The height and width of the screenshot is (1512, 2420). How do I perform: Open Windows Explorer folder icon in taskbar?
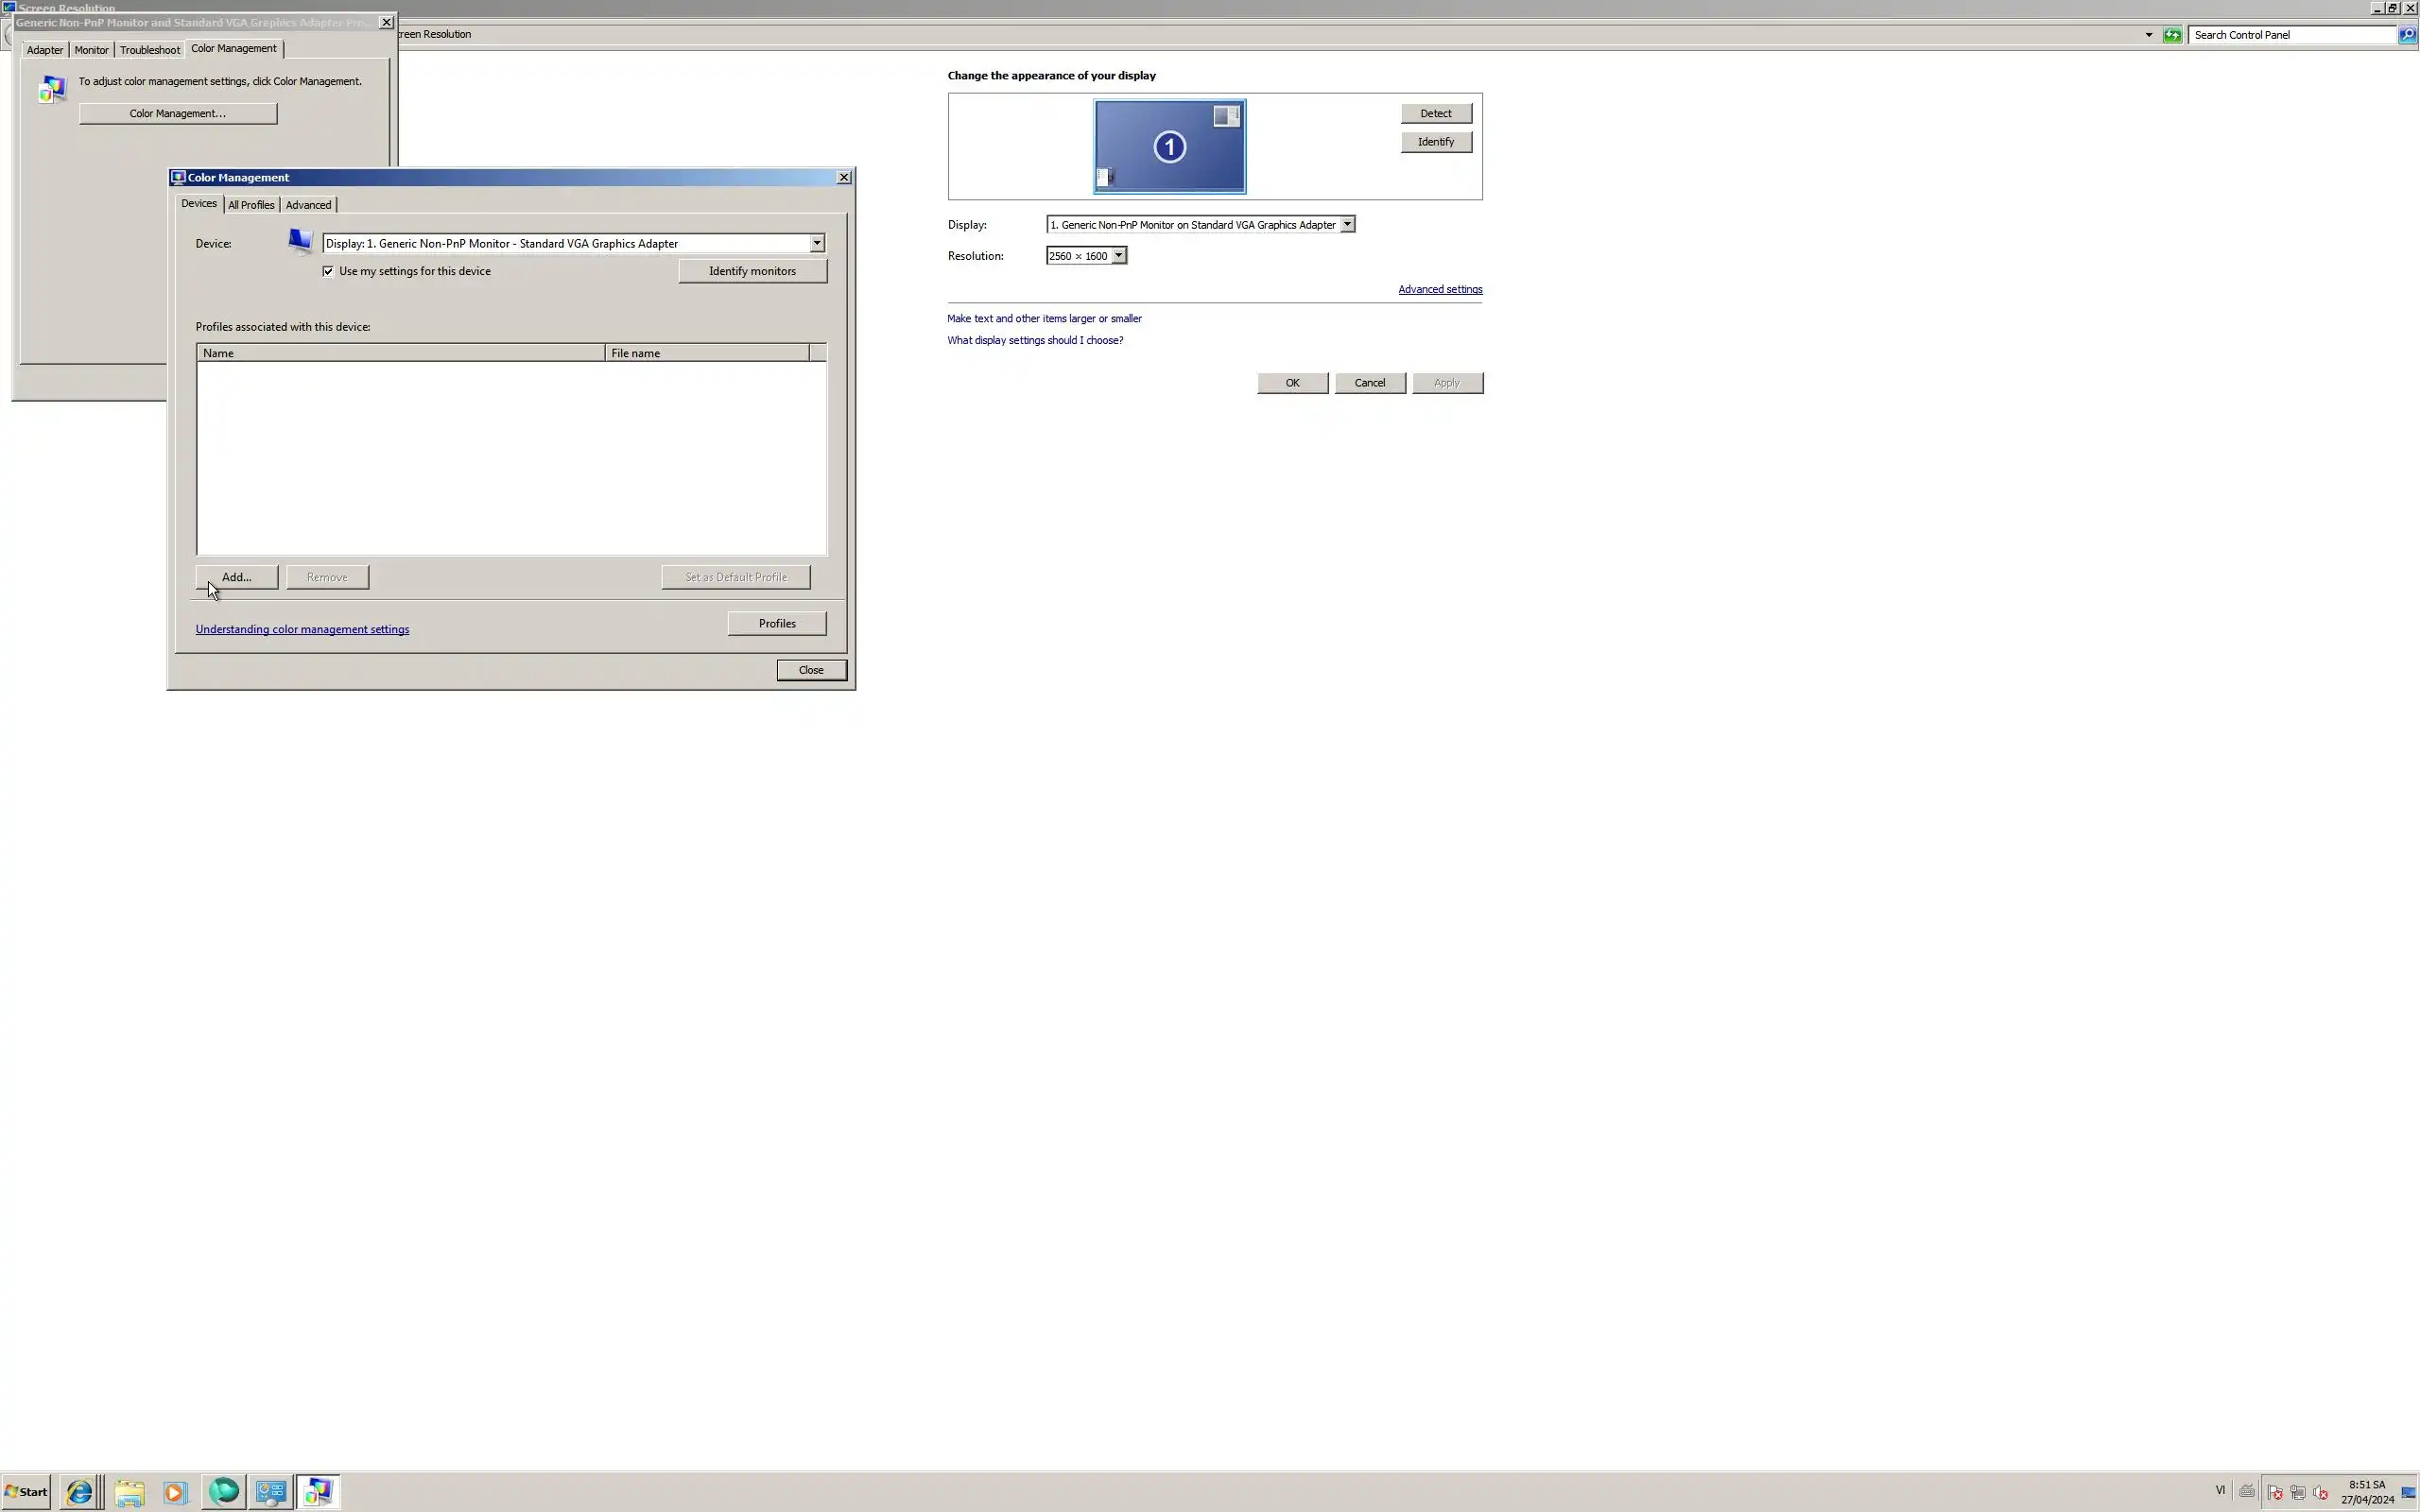129,1492
